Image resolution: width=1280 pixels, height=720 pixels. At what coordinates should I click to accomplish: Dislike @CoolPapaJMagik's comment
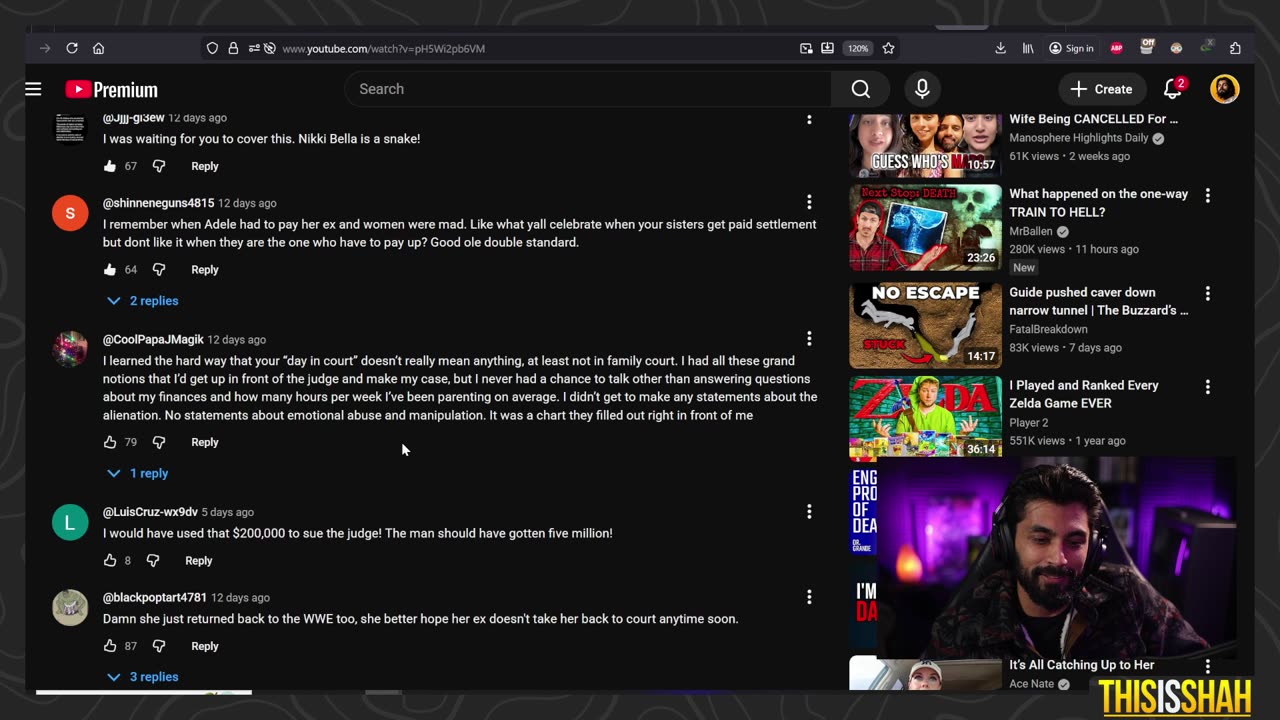point(158,442)
